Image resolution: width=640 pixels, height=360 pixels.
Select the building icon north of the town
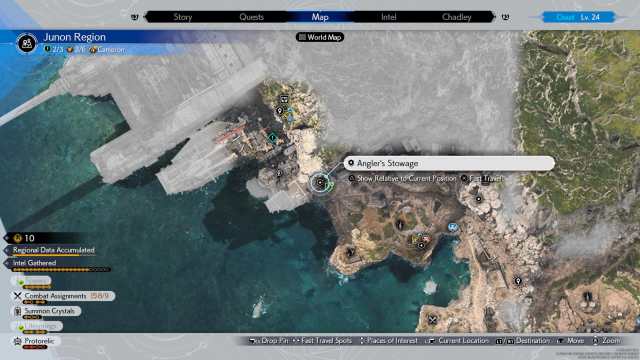pyautogui.click(x=284, y=99)
